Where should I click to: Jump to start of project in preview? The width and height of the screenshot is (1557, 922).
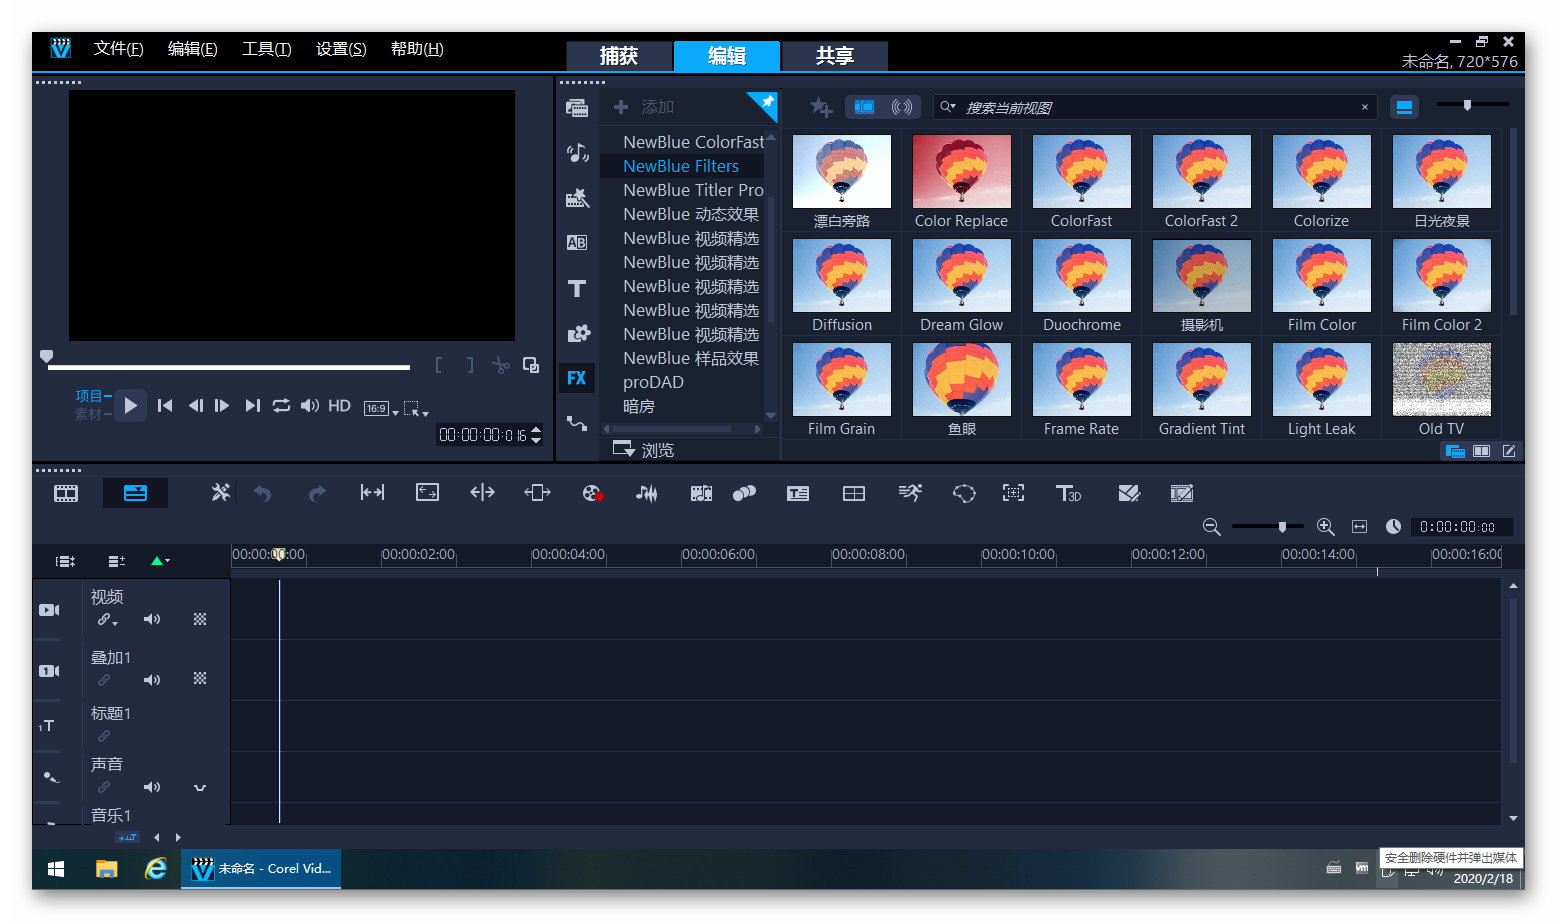pos(165,406)
